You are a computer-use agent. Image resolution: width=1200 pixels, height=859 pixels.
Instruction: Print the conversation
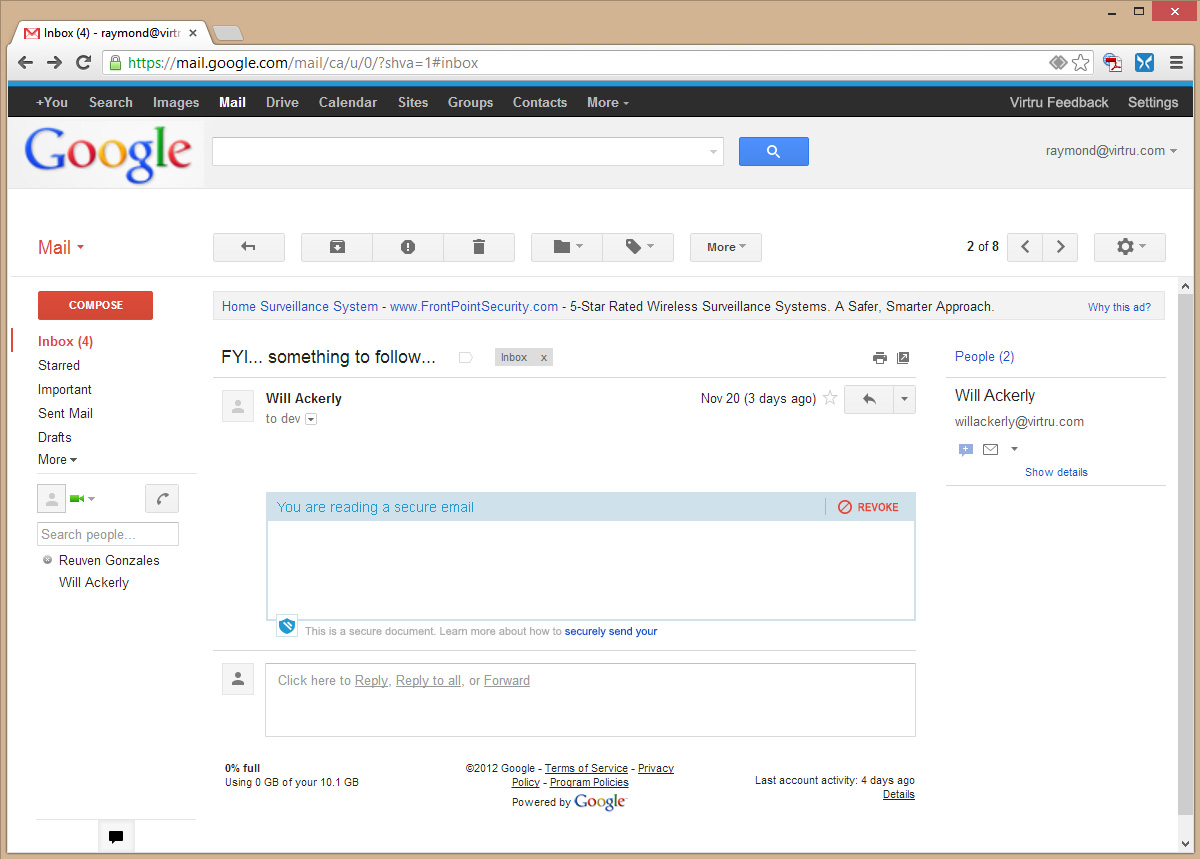point(880,358)
